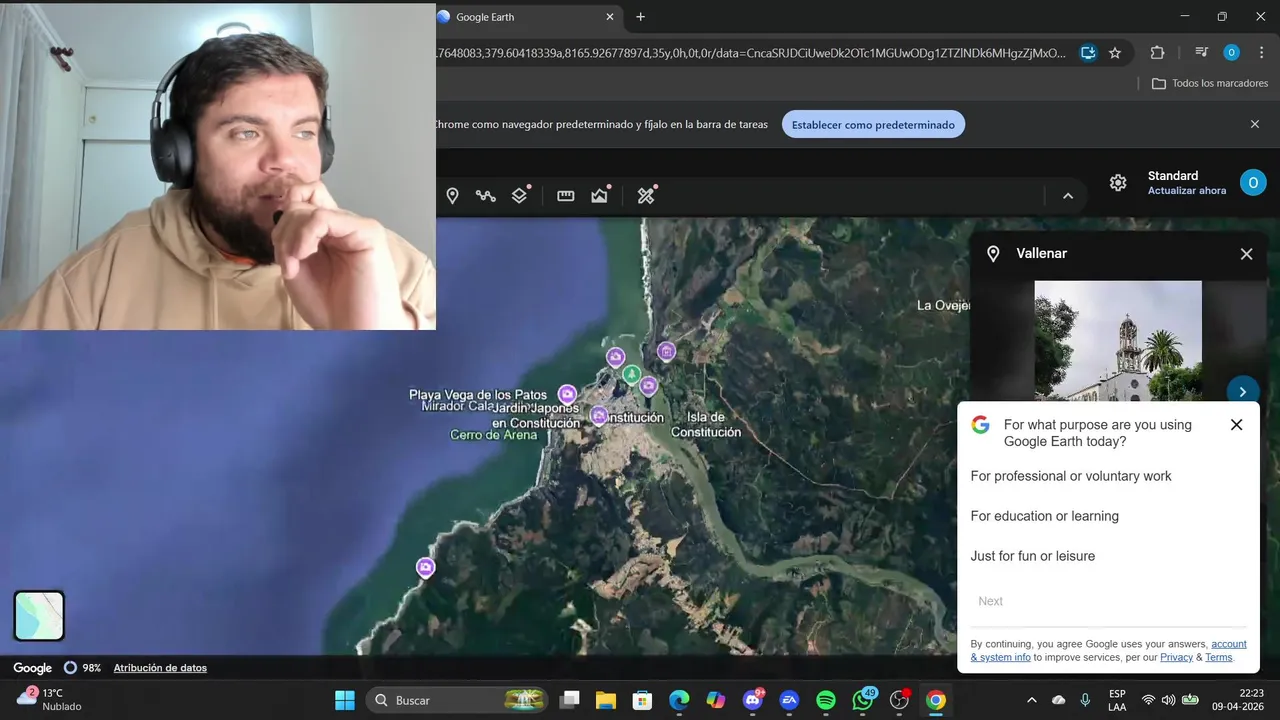Screen dimensions: 1280x720
Task: Click the Isla de Constitución label
Action: [x=706, y=425]
